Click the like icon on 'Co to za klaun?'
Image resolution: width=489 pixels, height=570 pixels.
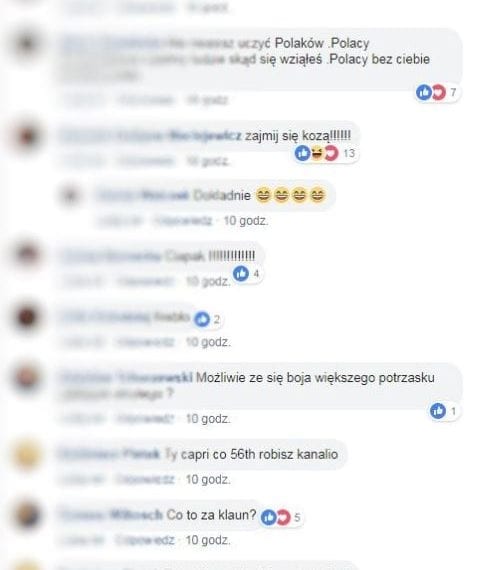tap(268, 517)
